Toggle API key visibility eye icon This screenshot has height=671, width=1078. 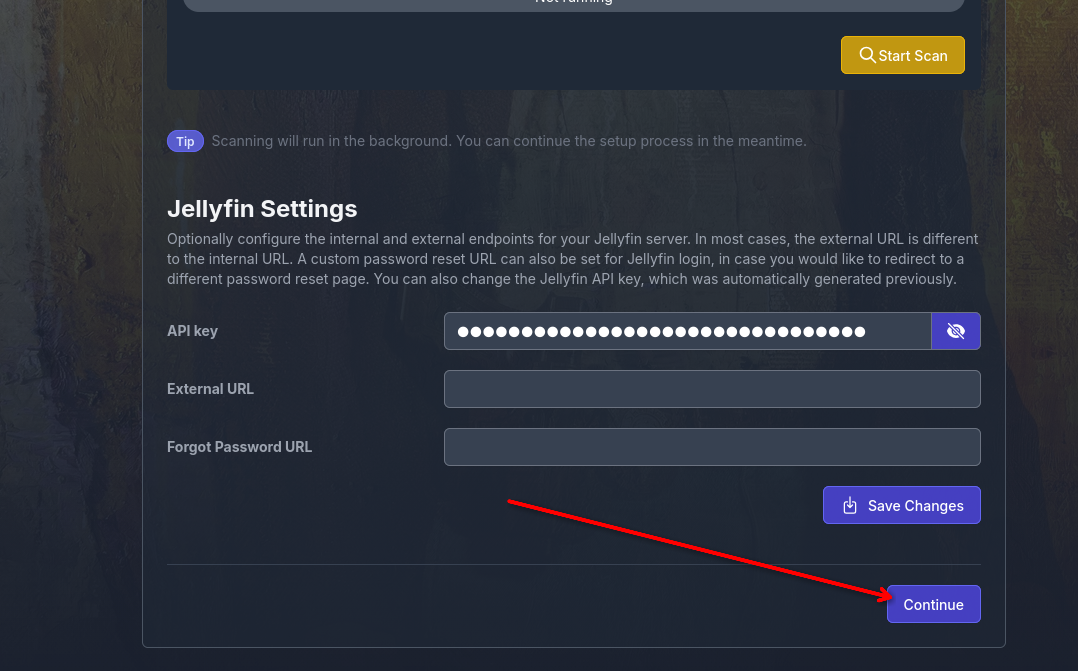tap(956, 331)
